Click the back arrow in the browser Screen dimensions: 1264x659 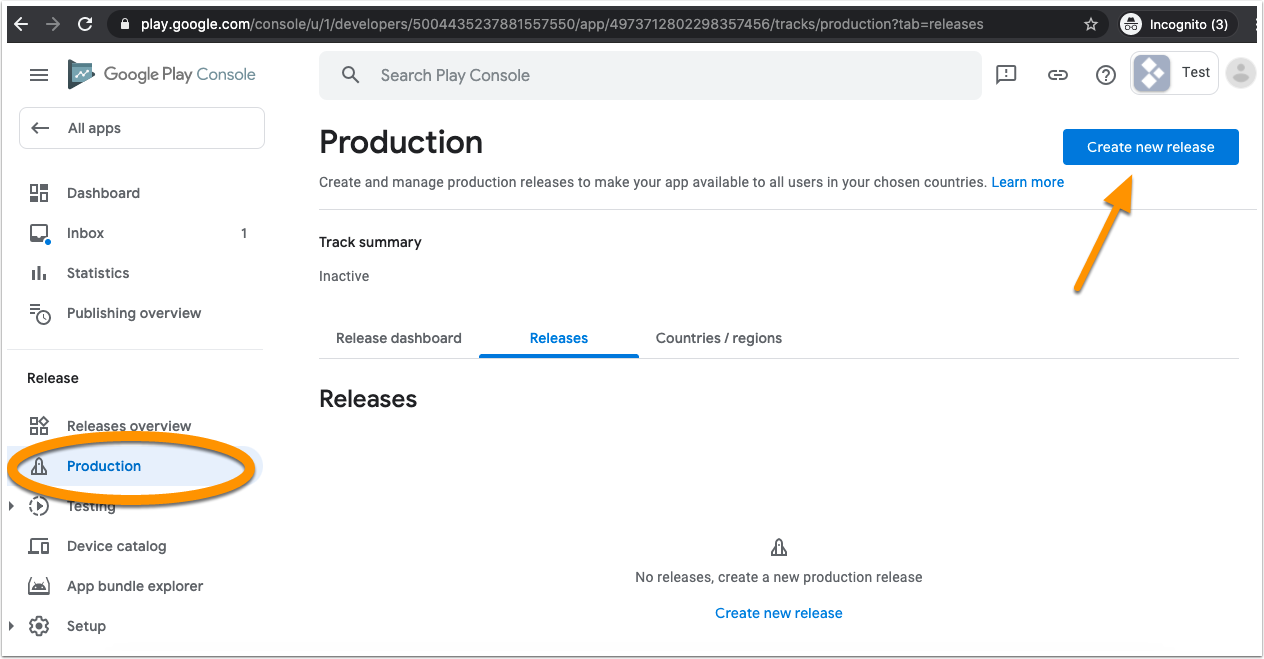pos(20,24)
